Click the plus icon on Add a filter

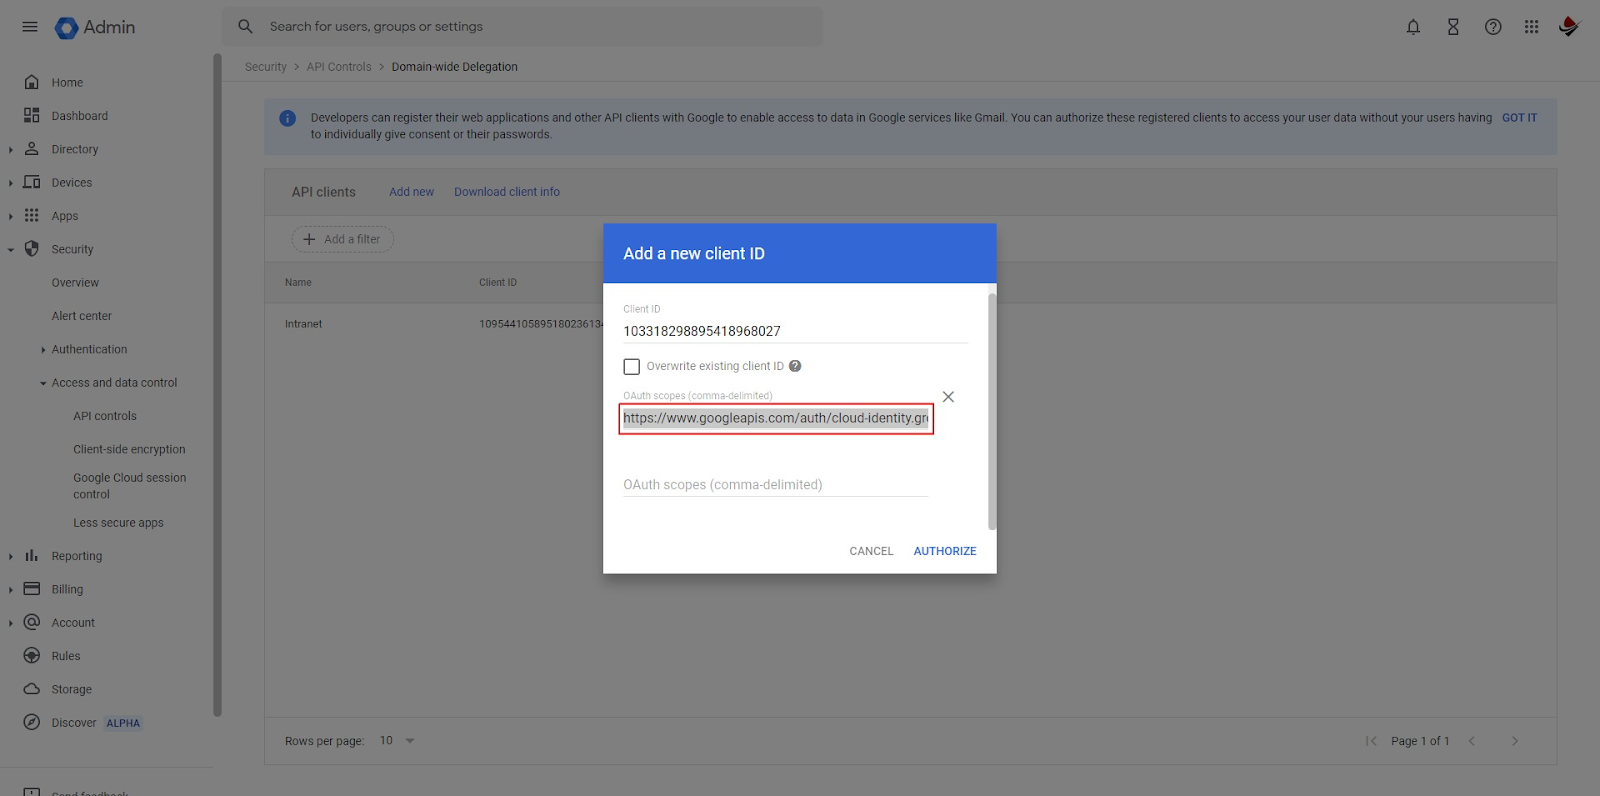(309, 239)
